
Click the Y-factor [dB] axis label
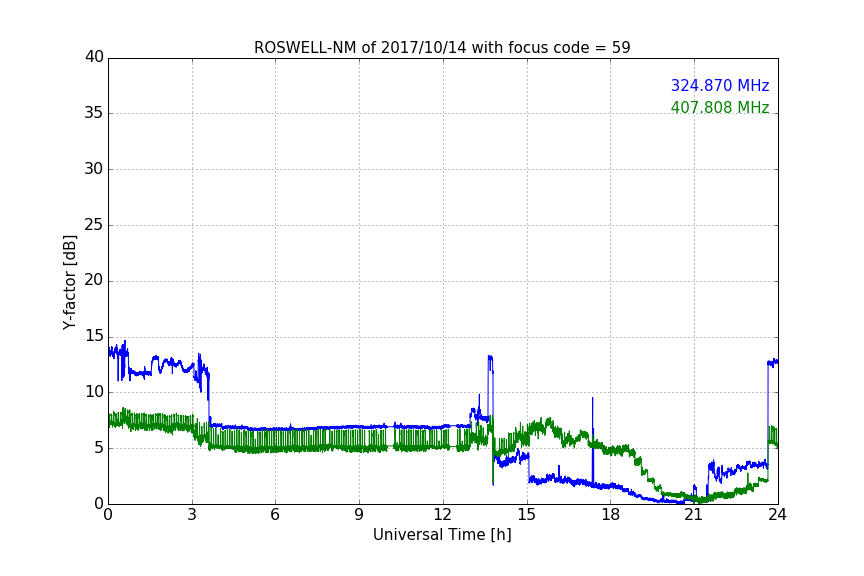pyautogui.click(x=70, y=282)
